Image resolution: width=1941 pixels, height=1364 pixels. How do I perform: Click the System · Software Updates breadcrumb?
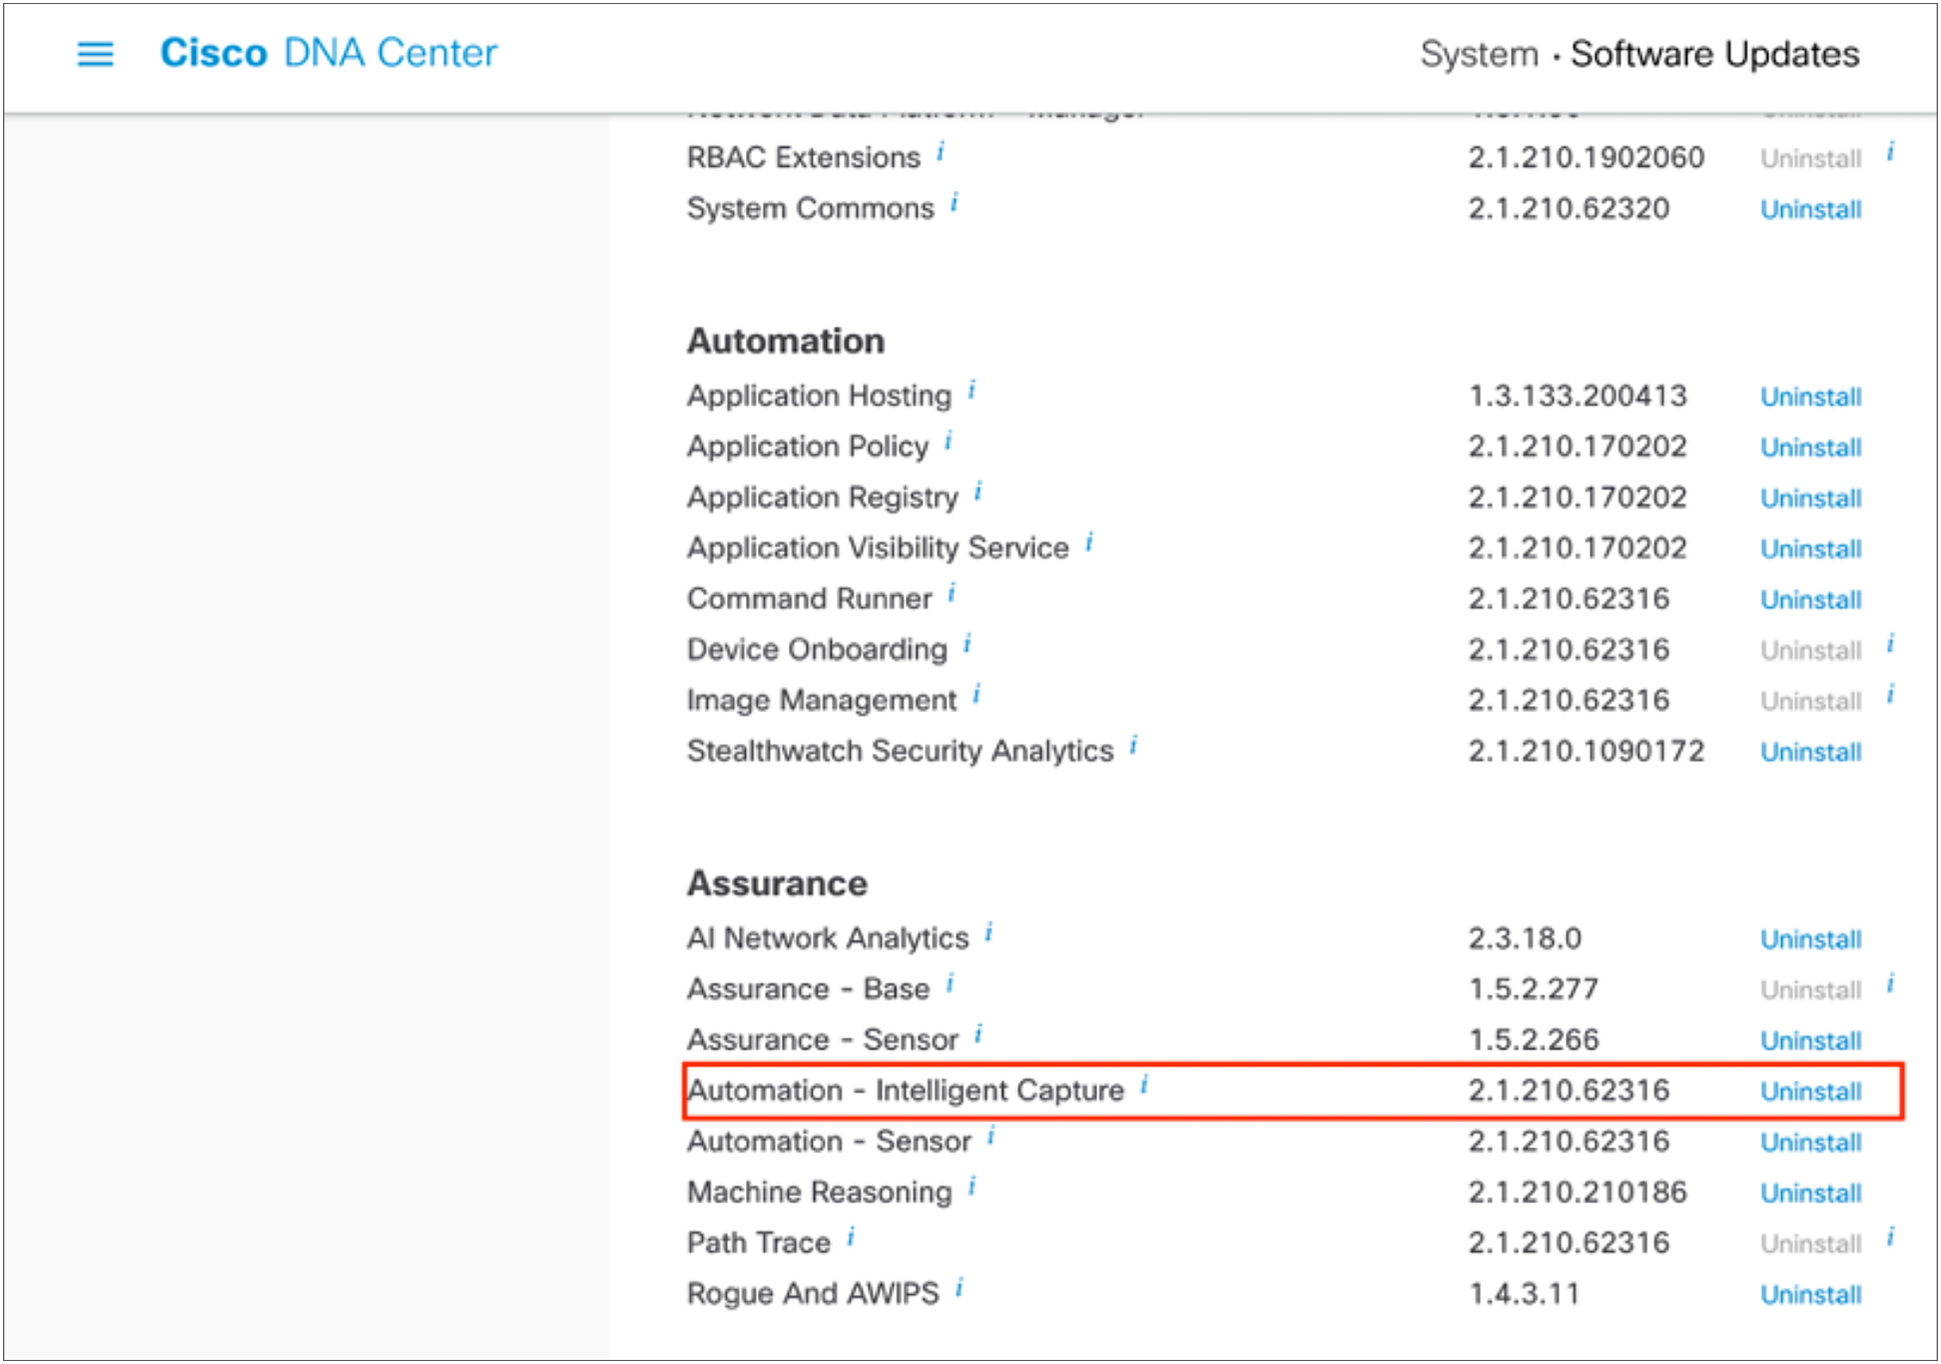(1639, 54)
